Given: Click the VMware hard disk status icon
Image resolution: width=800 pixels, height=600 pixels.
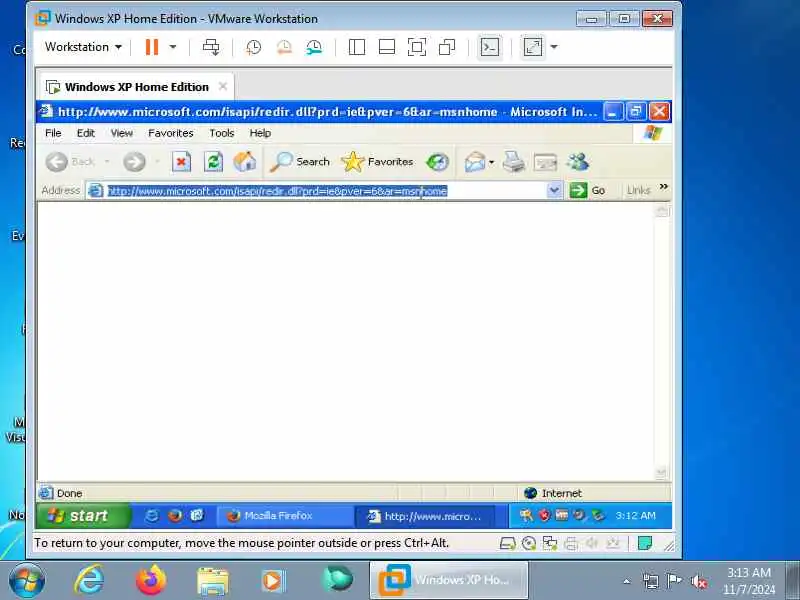Looking at the screenshot, I should (x=507, y=544).
